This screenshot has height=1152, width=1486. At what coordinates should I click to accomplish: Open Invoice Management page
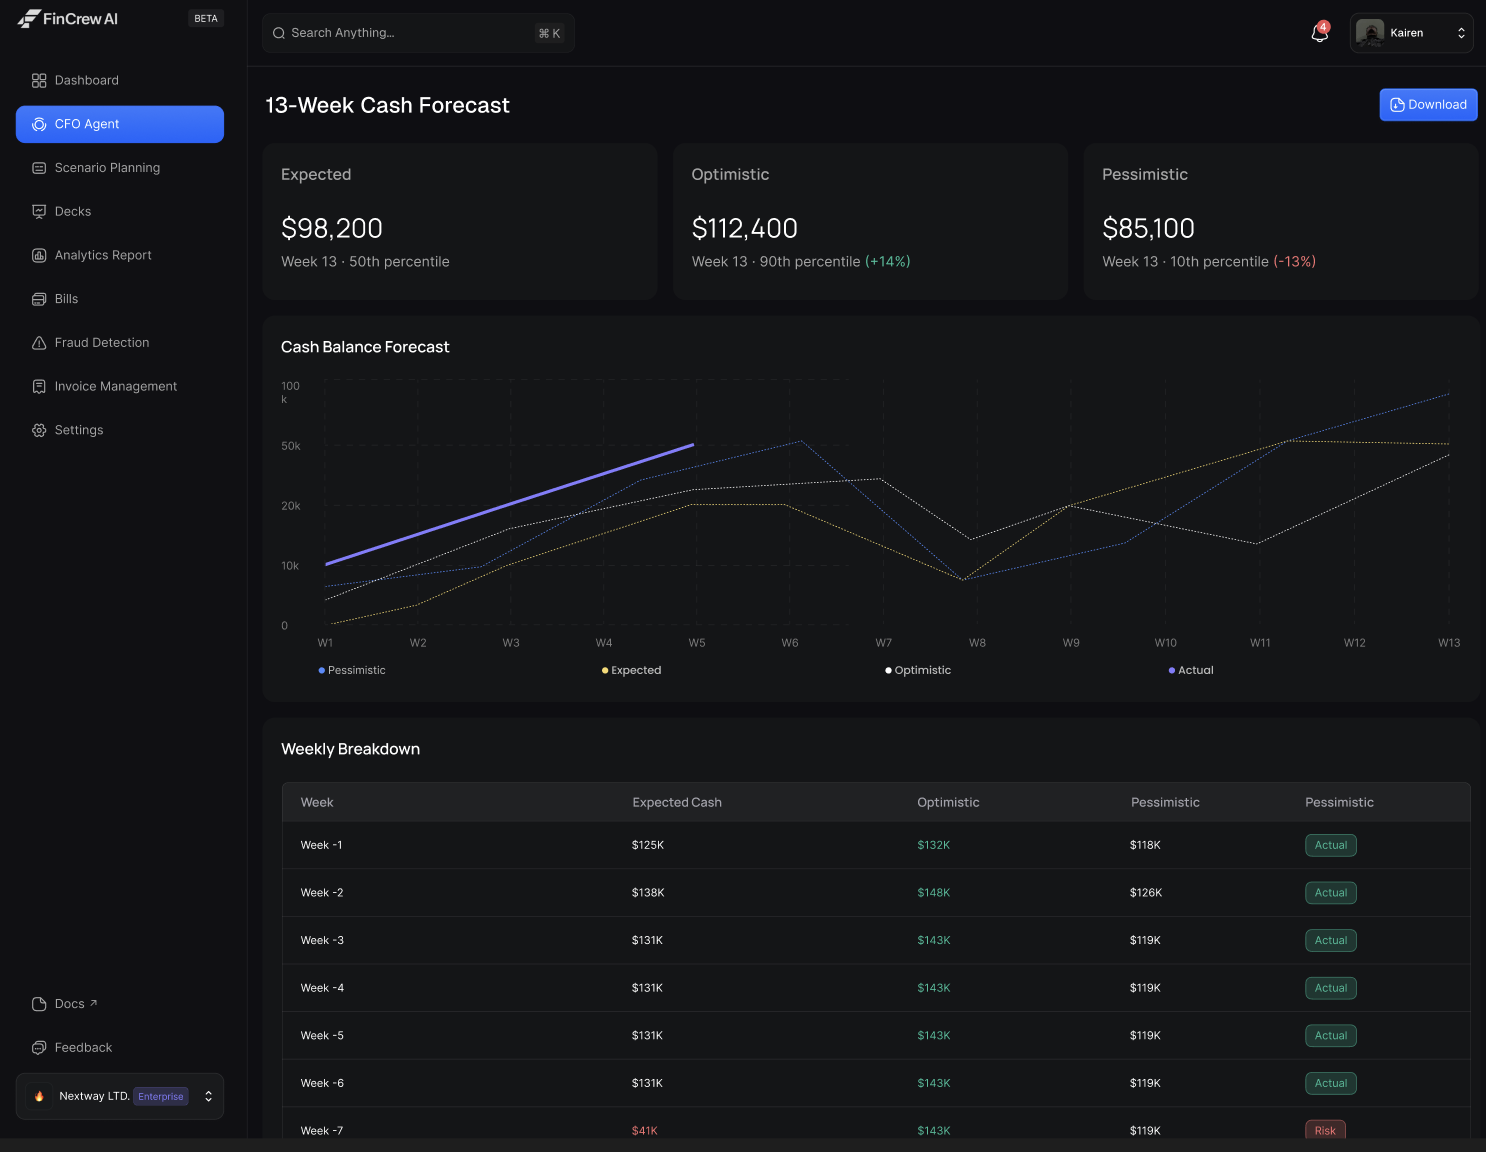point(120,386)
